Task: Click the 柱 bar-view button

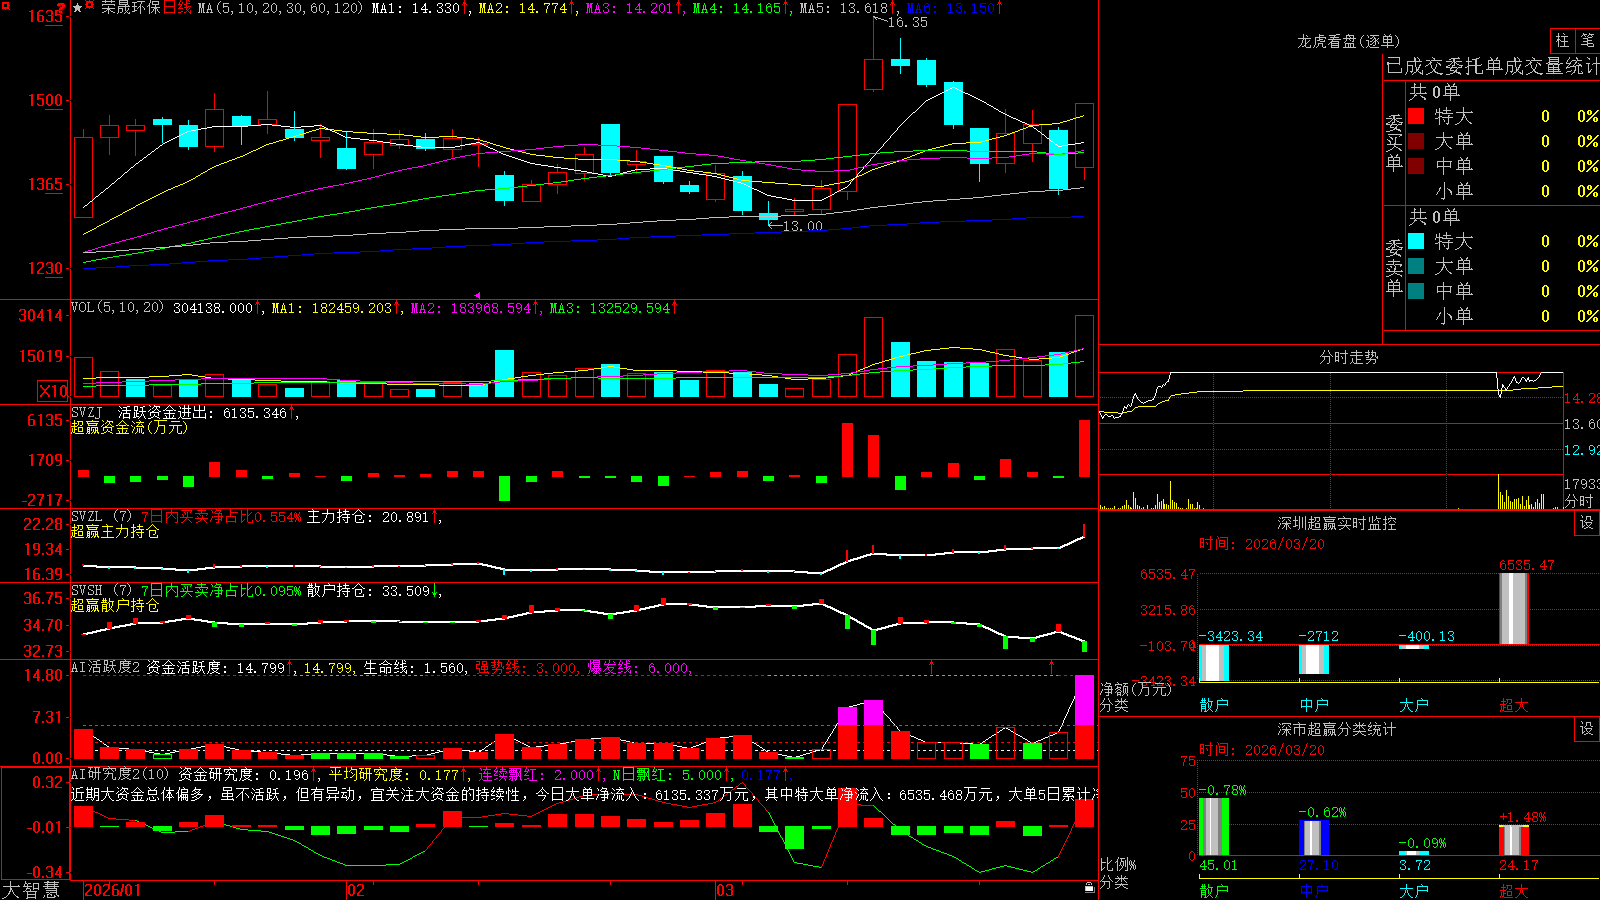Action: pos(1562,41)
